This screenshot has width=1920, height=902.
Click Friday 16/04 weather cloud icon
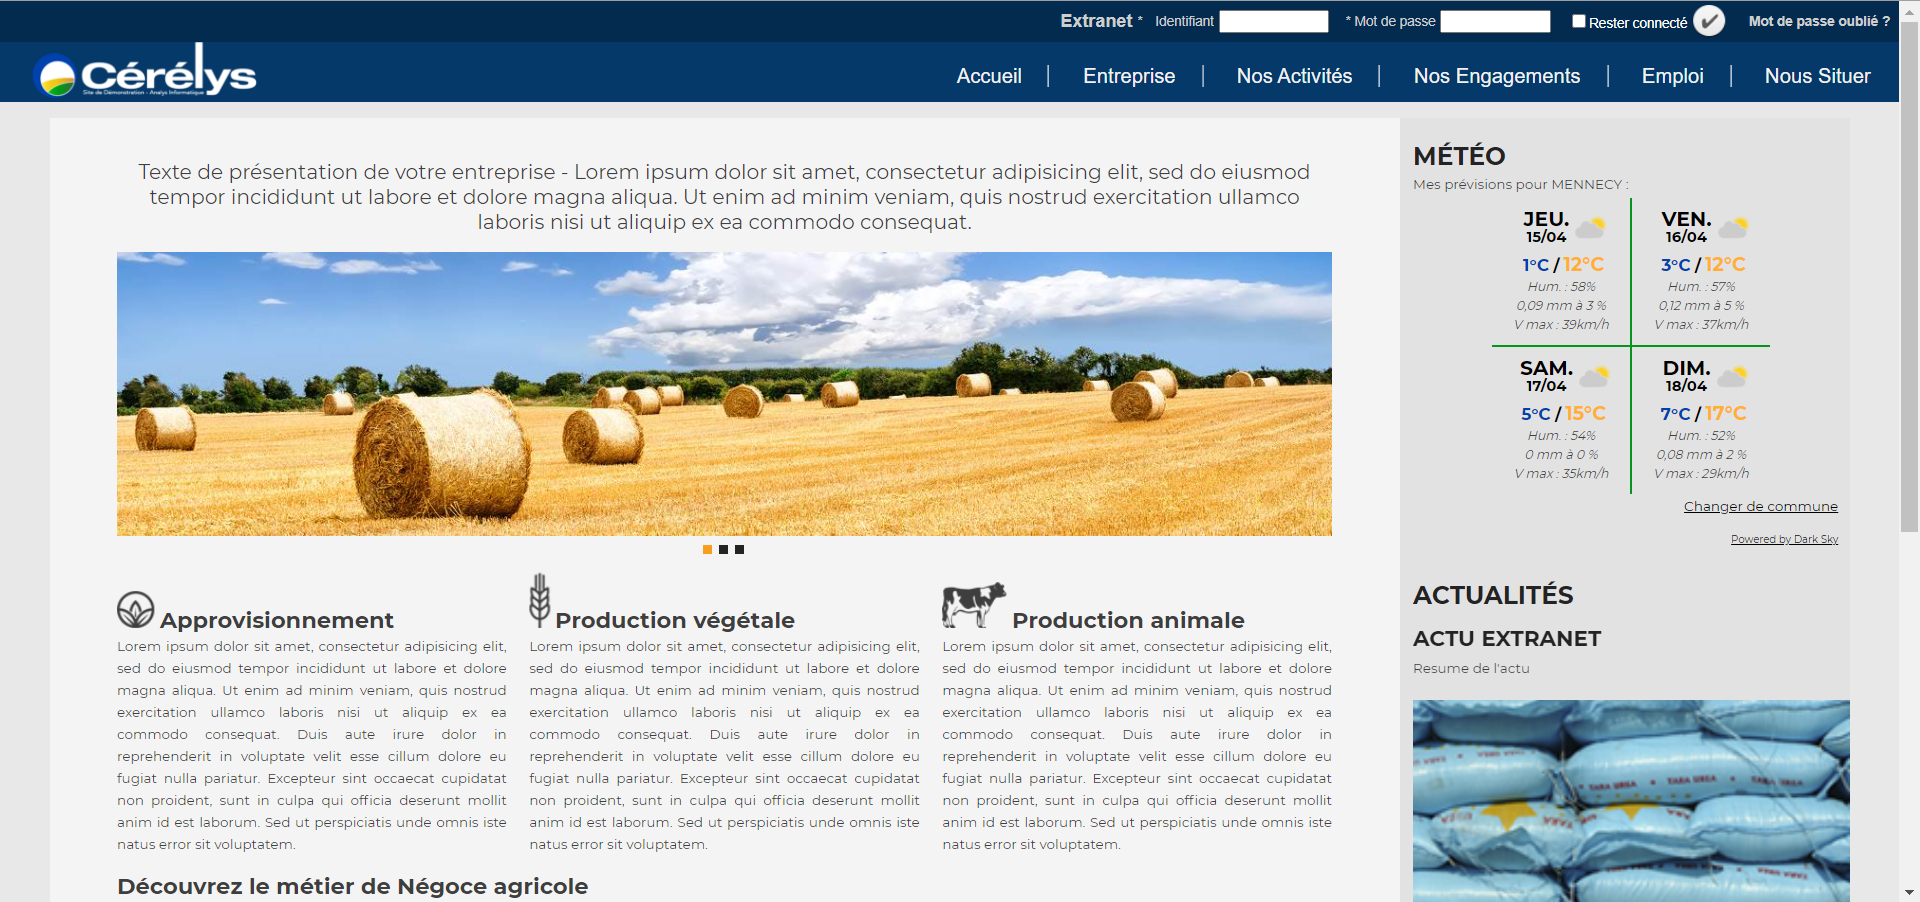tap(1733, 228)
